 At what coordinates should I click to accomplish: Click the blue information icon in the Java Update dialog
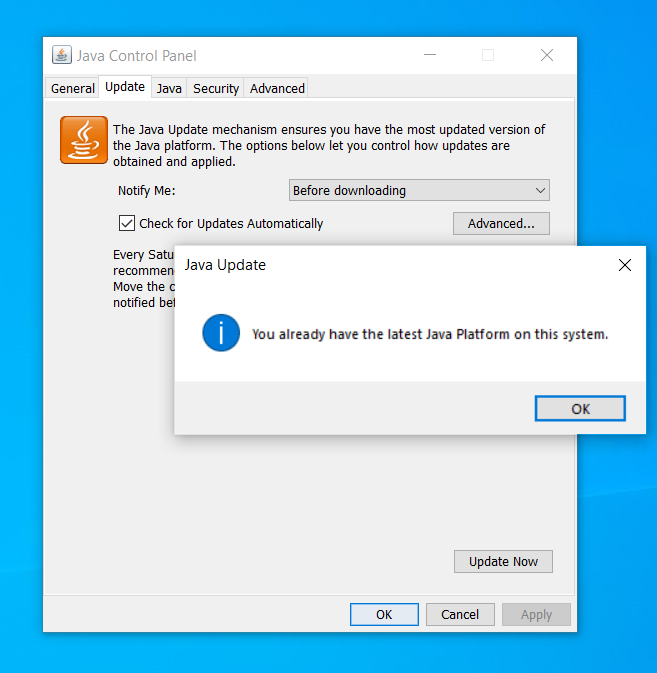tap(221, 333)
